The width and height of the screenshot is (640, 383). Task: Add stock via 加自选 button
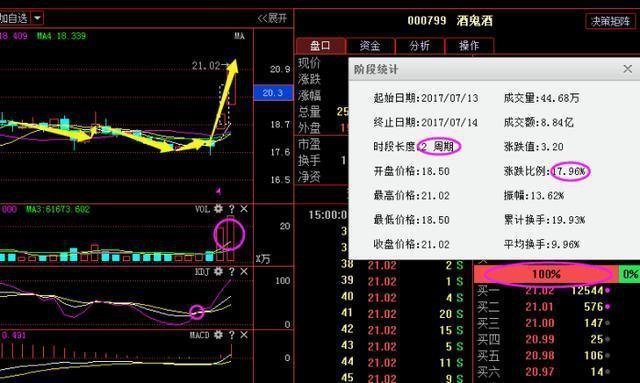pyautogui.click(x=14, y=18)
